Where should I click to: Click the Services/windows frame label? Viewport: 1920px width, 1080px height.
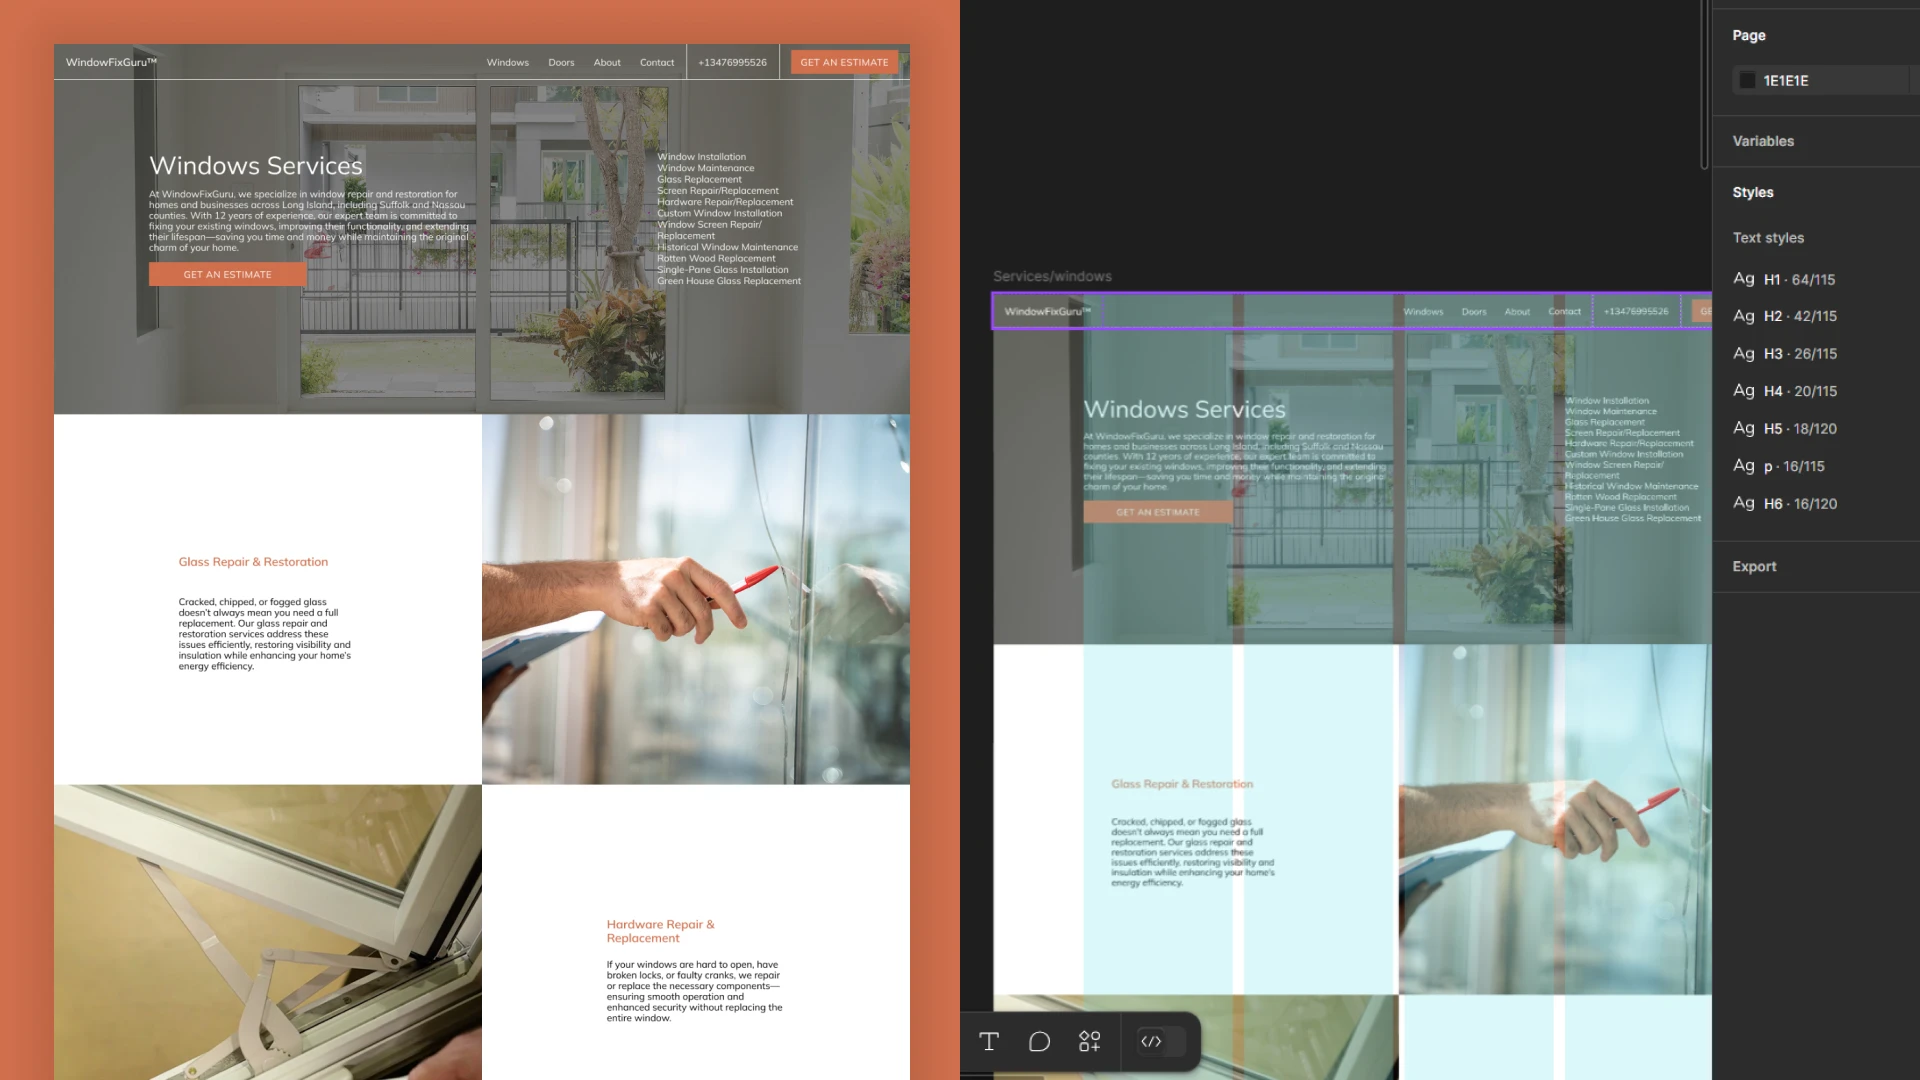(1052, 277)
